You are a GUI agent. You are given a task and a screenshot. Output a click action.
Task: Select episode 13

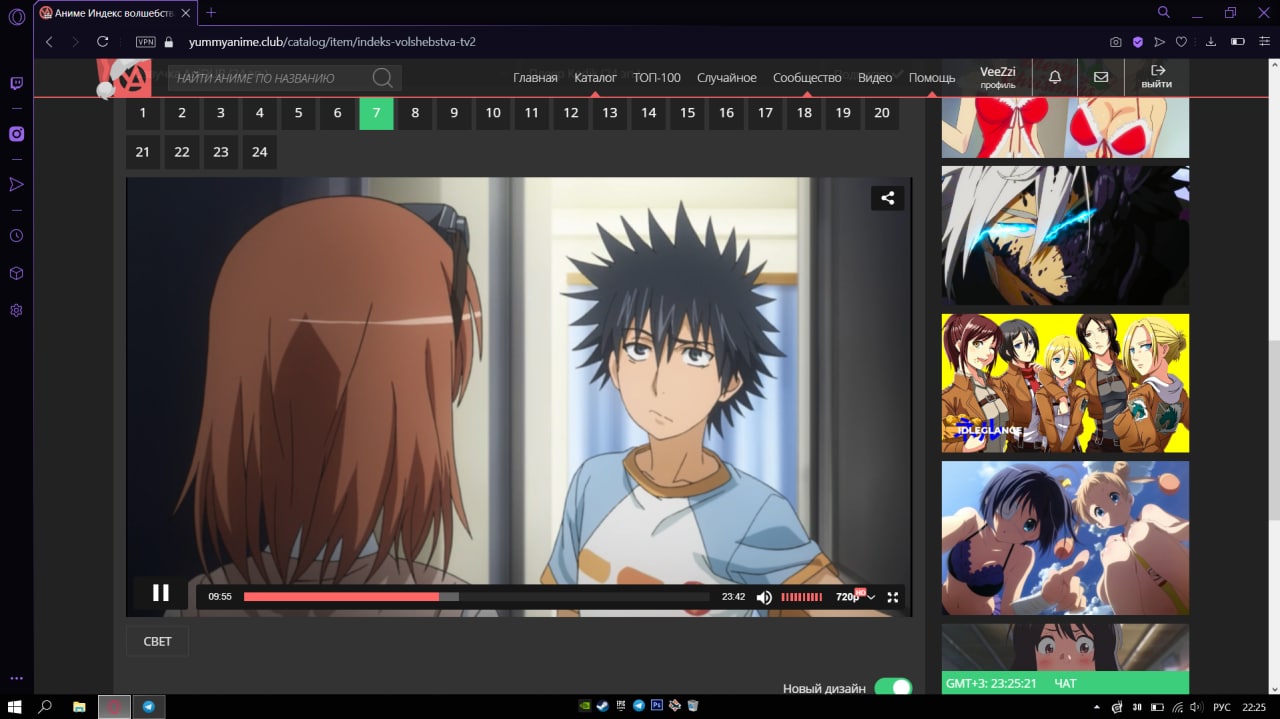[x=610, y=113]
